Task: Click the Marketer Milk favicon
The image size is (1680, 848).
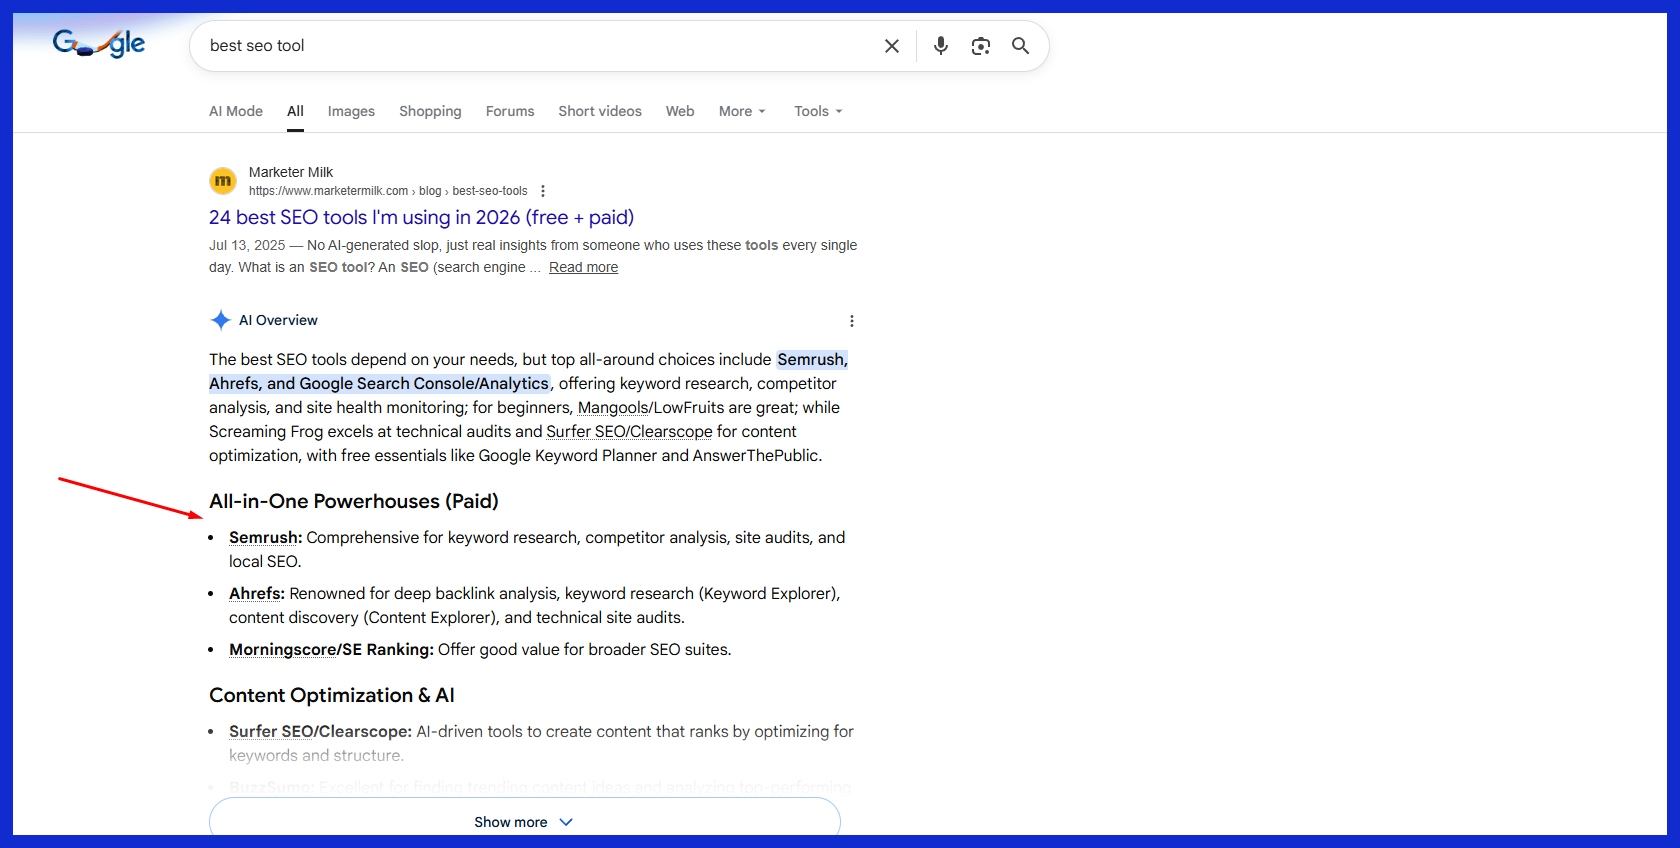Action: click(223, 181)
